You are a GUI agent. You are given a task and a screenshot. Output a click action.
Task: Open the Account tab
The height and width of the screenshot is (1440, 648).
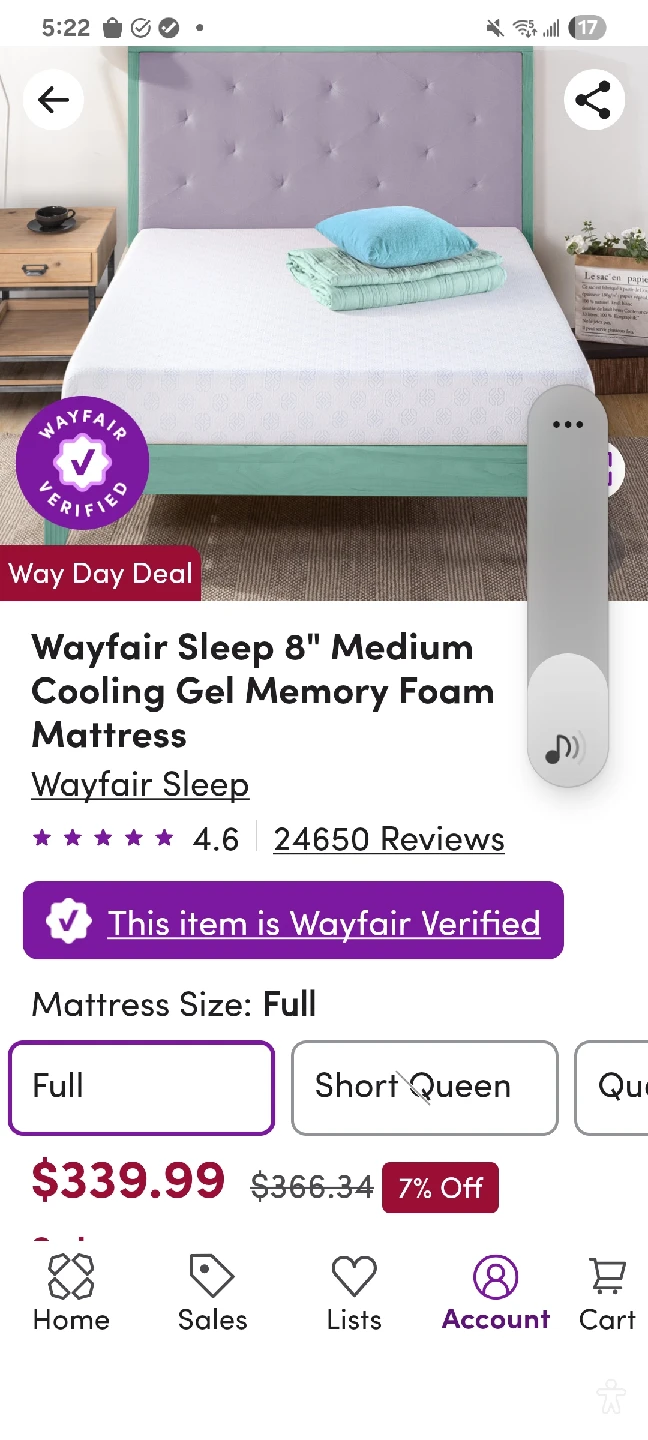[x=496, y=1293]
